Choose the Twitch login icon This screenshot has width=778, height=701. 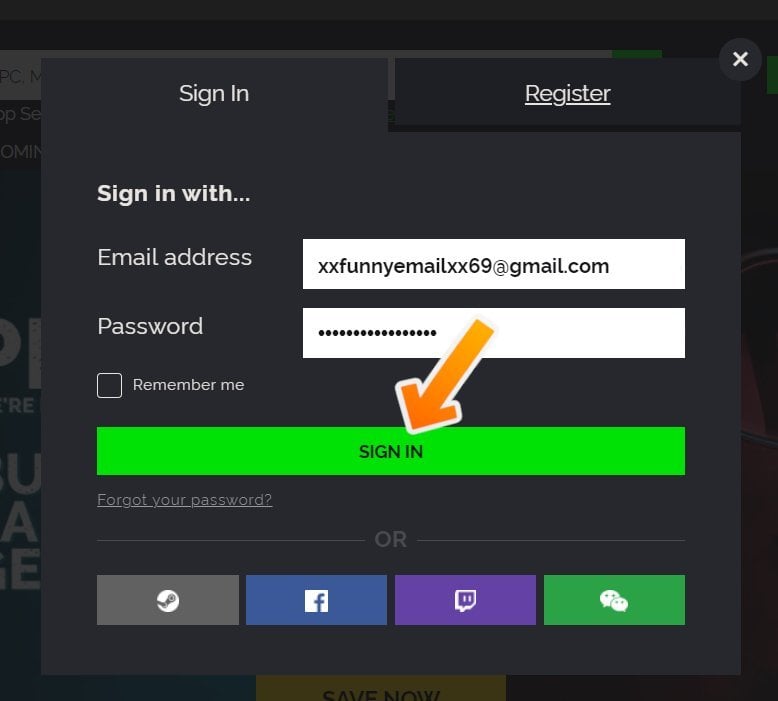pyautogui.click(x=465, y=600)
